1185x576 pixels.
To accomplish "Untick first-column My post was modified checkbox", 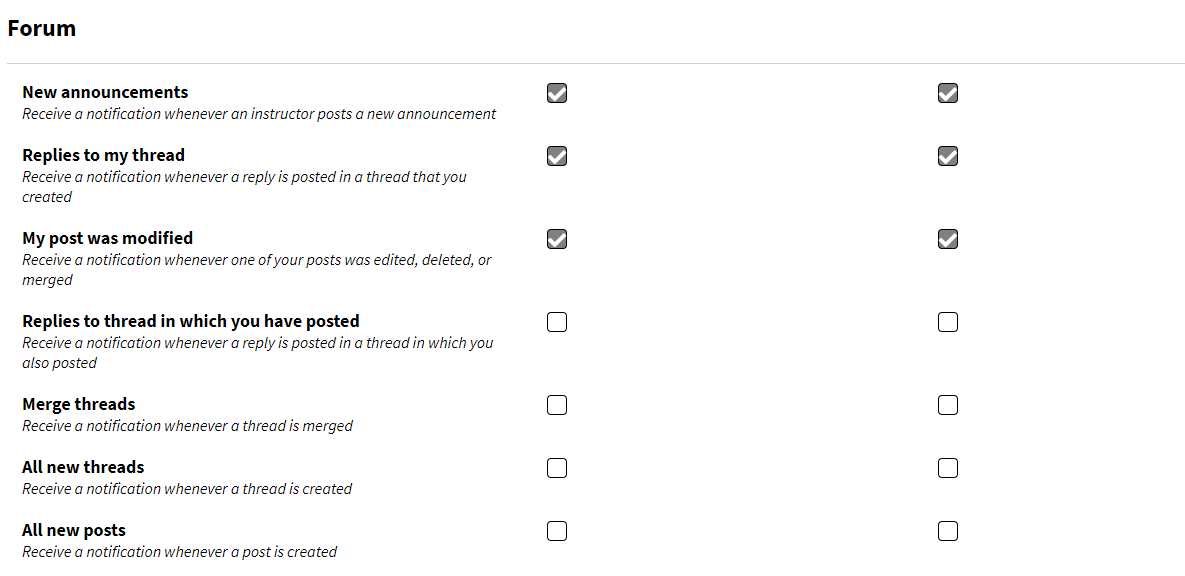I will [x=557, y=239].
